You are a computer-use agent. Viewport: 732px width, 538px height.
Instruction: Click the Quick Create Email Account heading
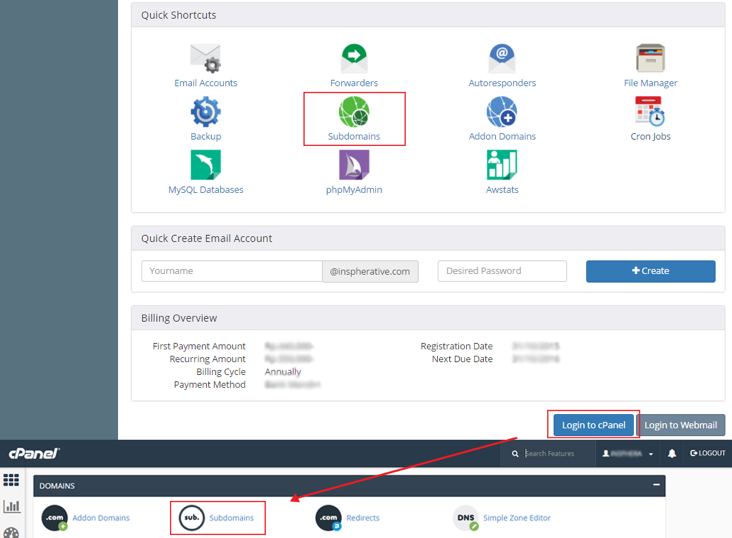[206, 238]
